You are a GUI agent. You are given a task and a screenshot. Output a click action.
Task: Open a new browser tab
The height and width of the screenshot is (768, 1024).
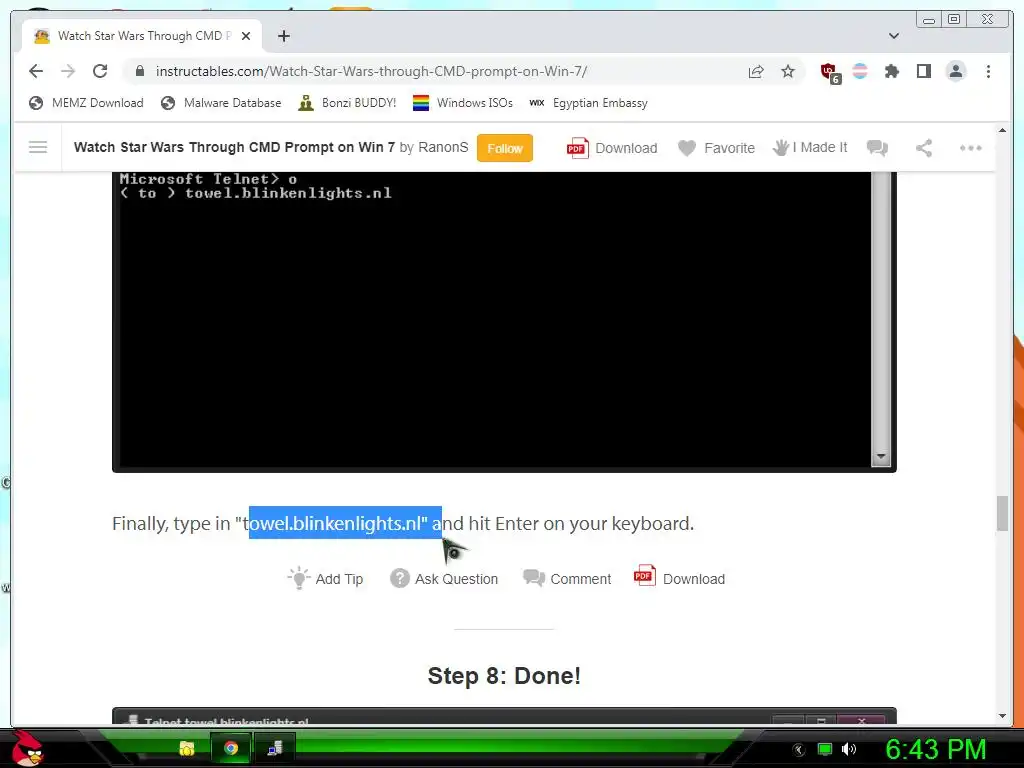[x=283, y=36]
